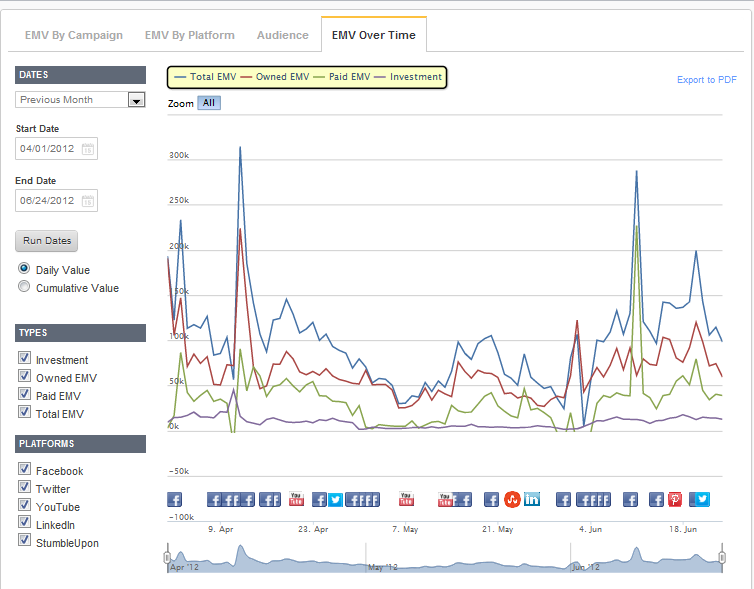Switch to the EMV By Campaign tab
The image size is (754, 589).
tap(74, 35)
